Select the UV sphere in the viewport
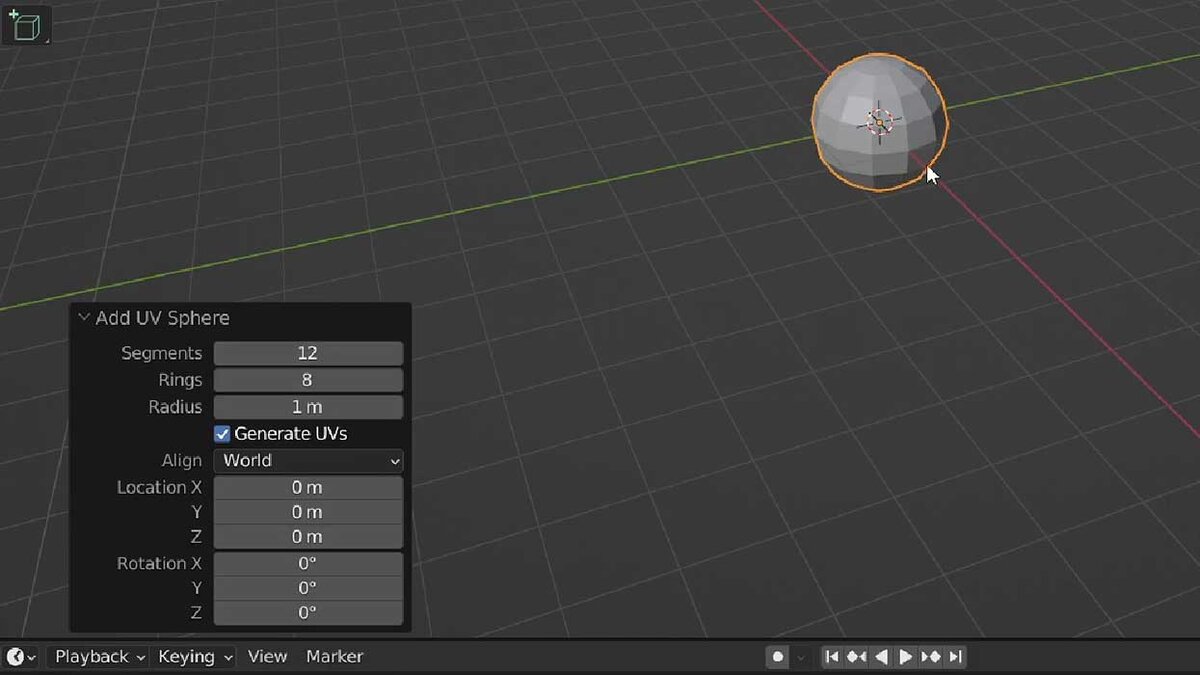Image resolution: width=1200 pixels, height=675 pixels. (x=879, y=121)
